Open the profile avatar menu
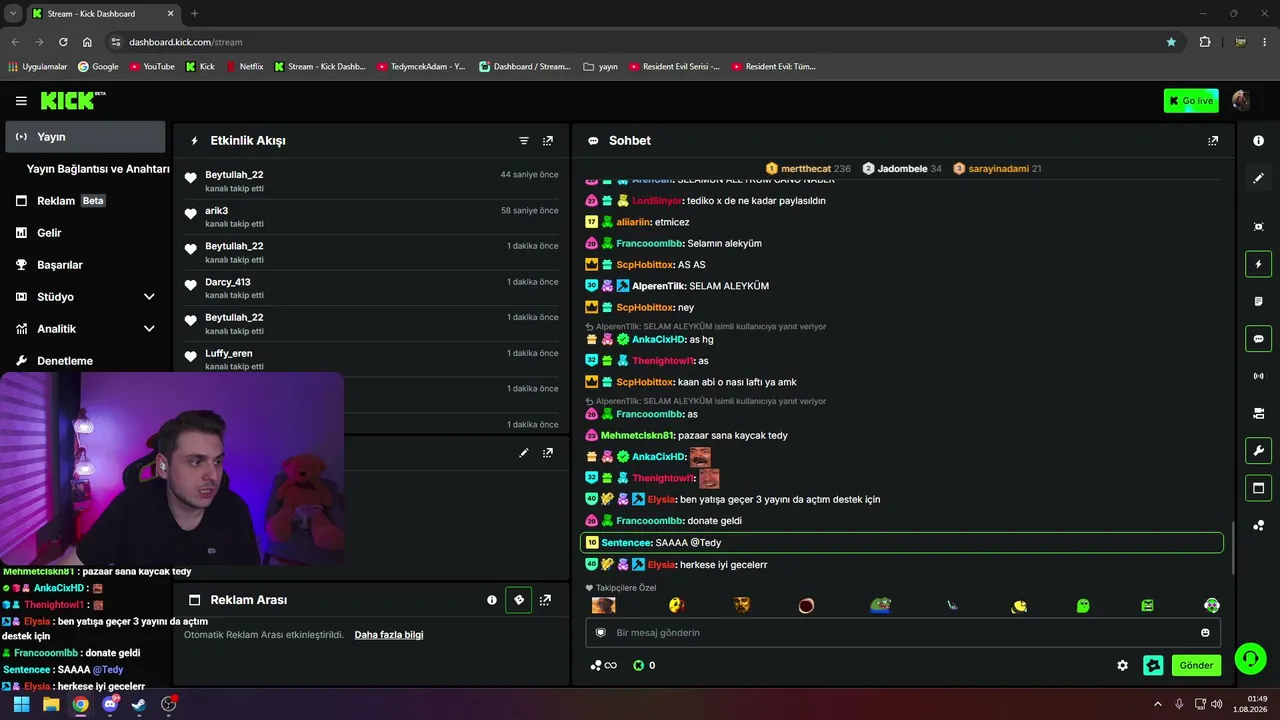Screen dimensions: 1280x720 pyautogui.click(x=1241, y=100)
